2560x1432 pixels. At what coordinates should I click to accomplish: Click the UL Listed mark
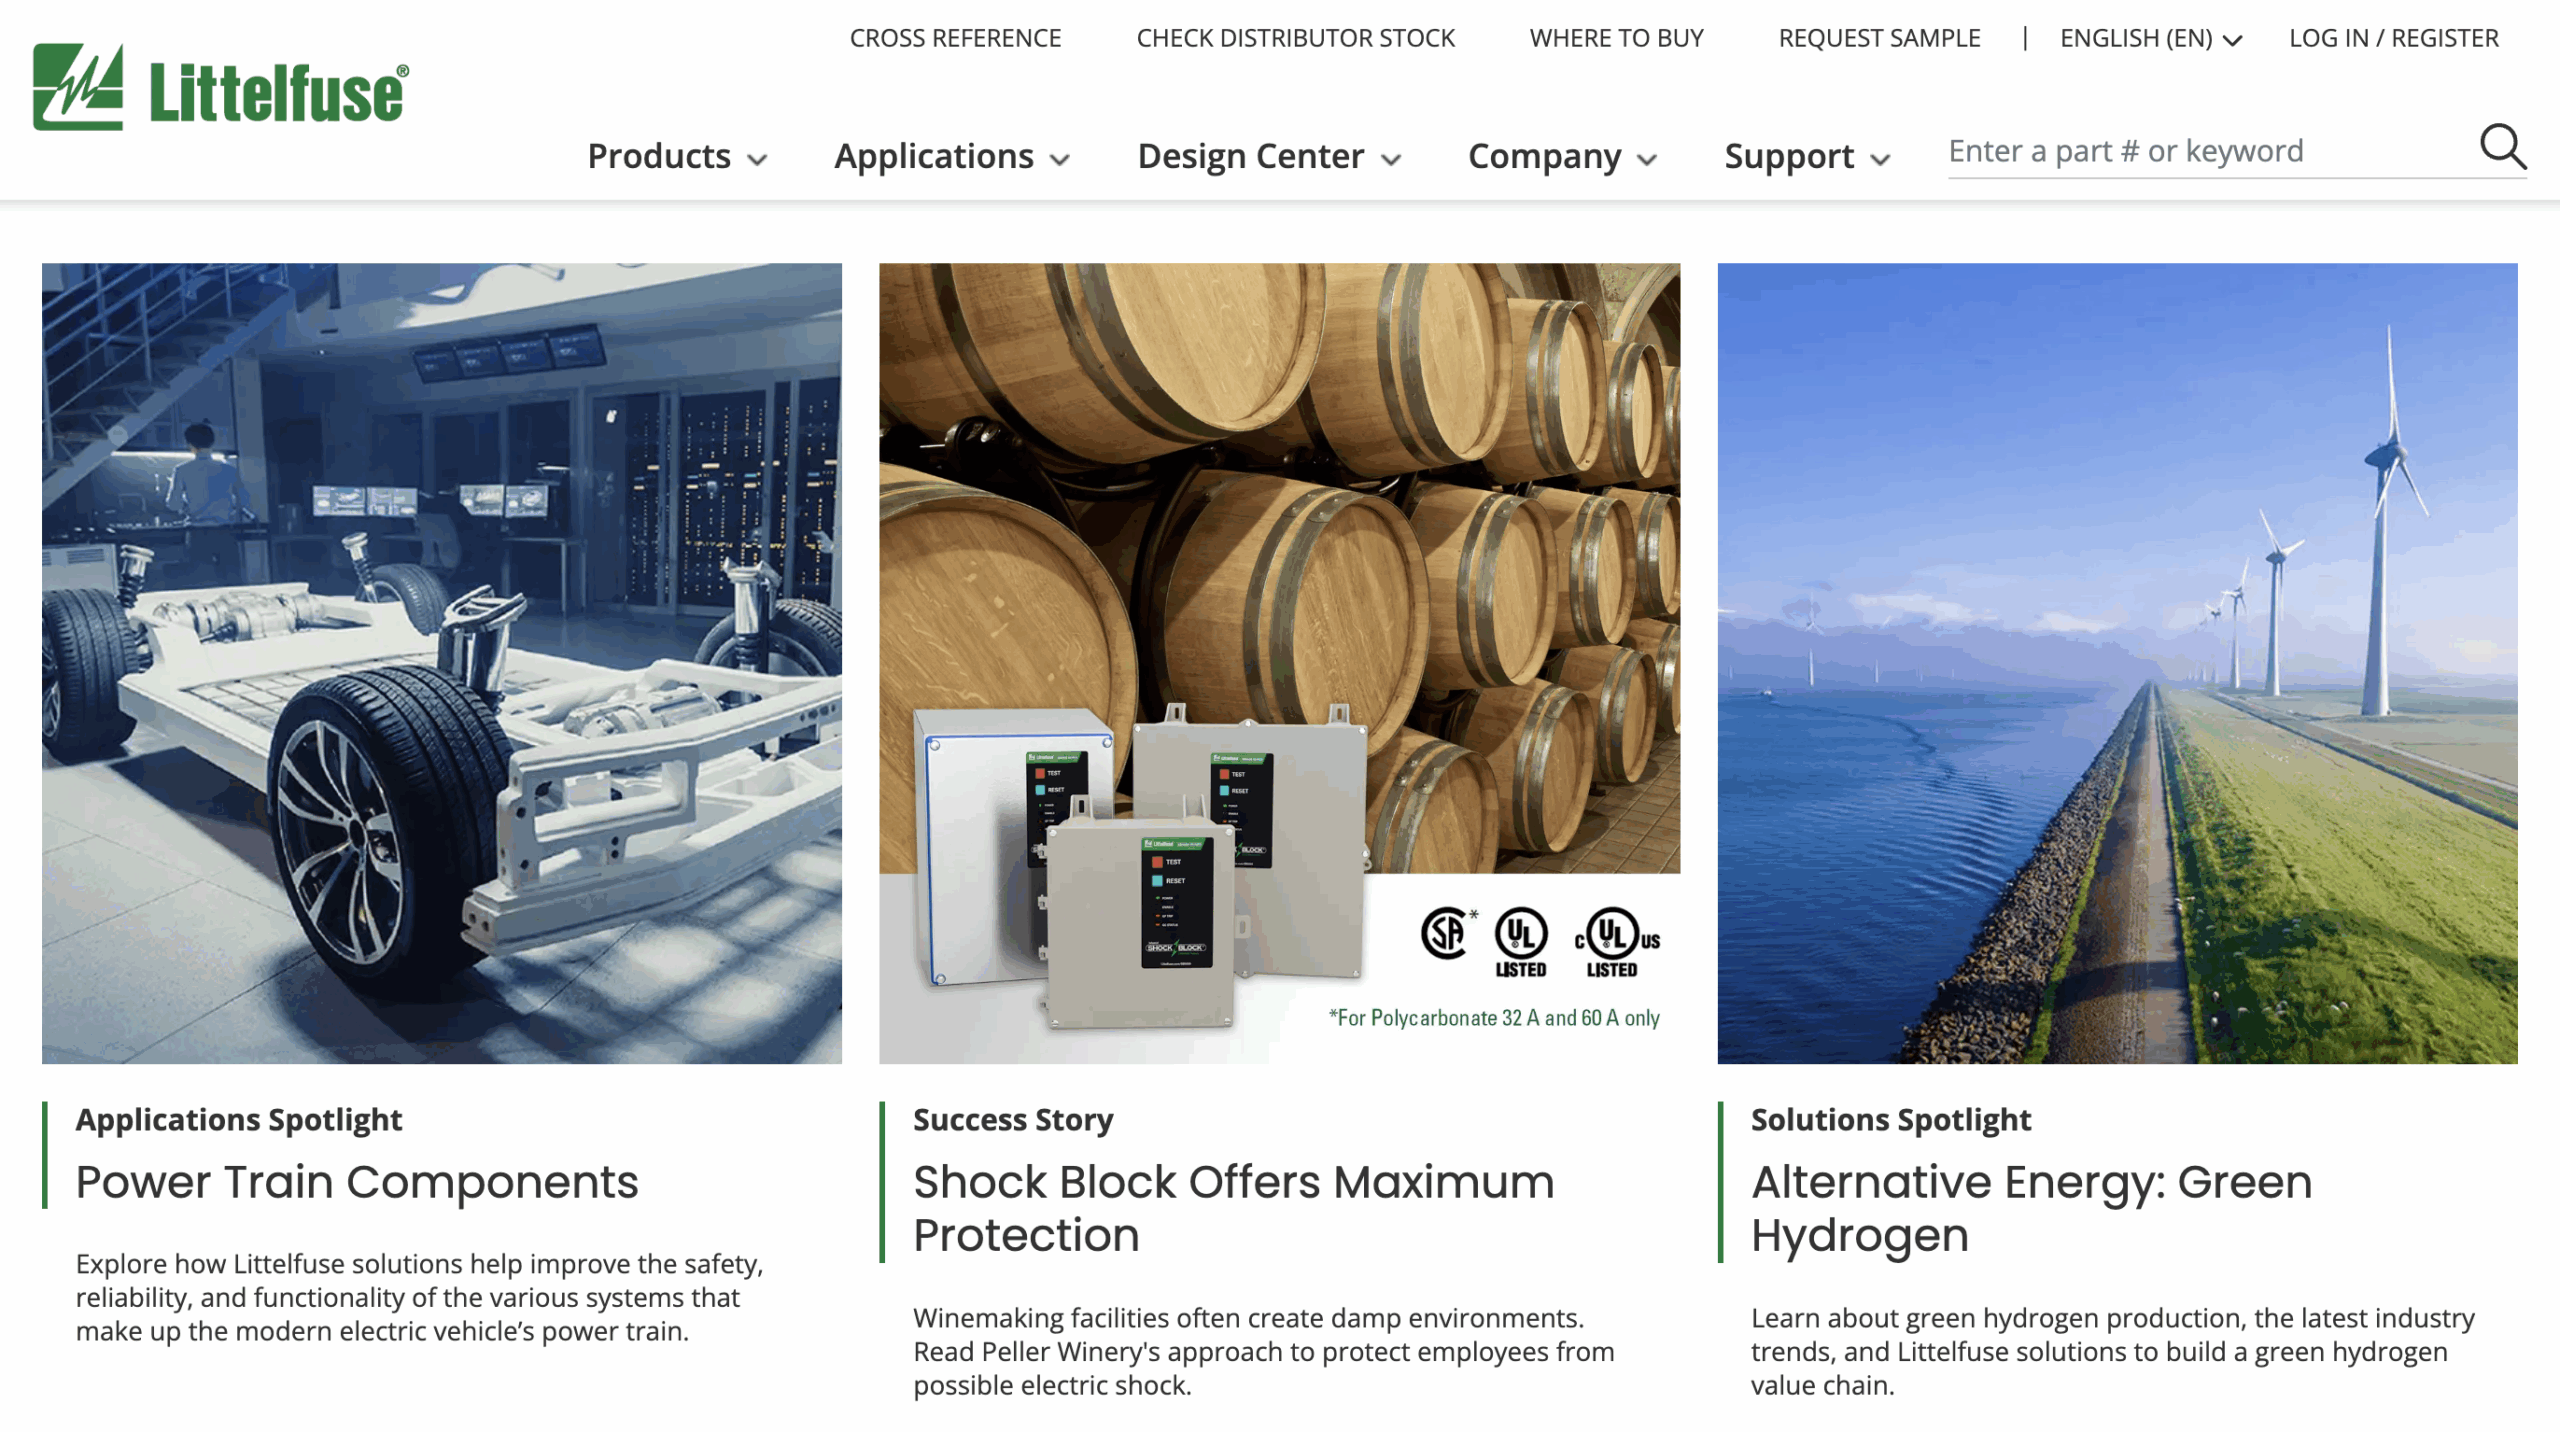[x=1521, y=941]
